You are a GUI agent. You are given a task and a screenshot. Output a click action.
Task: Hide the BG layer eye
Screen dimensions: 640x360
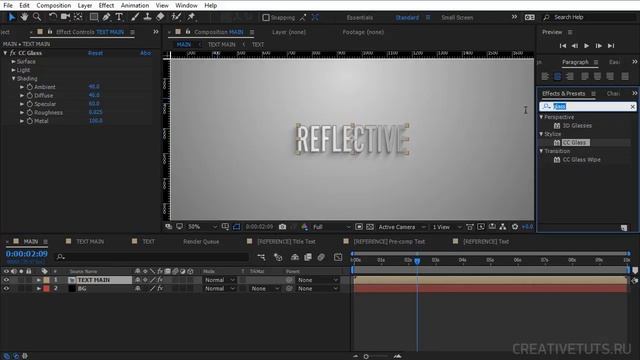click(x=6, y=289)
